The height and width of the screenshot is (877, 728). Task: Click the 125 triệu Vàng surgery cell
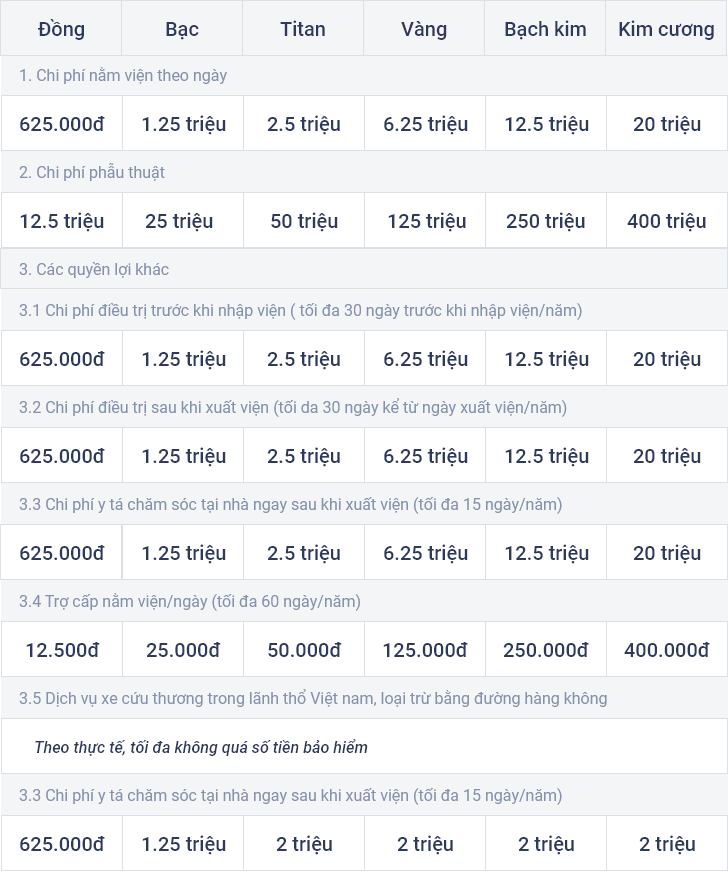coord(425,221)
